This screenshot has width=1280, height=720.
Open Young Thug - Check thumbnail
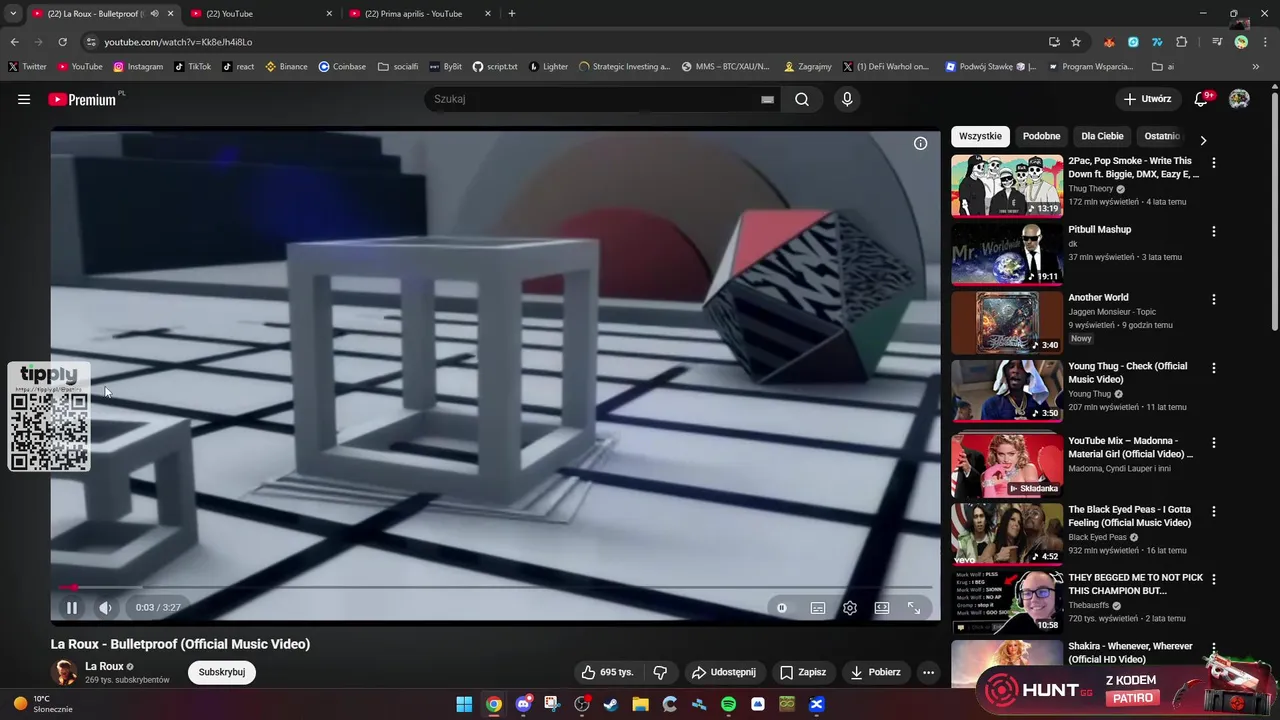coord(1007,391)
